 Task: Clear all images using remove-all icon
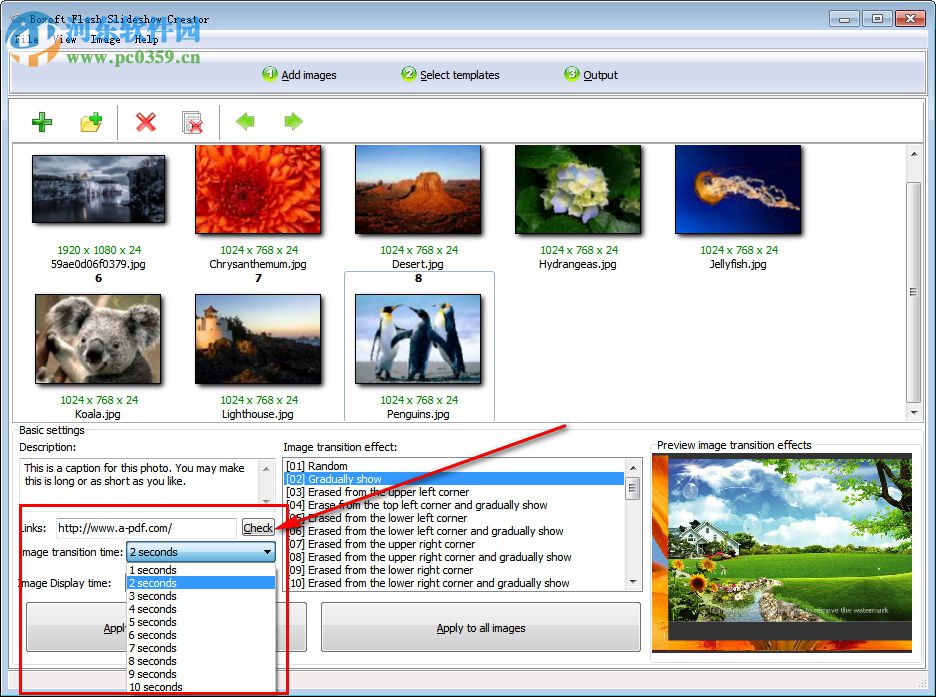193,122
